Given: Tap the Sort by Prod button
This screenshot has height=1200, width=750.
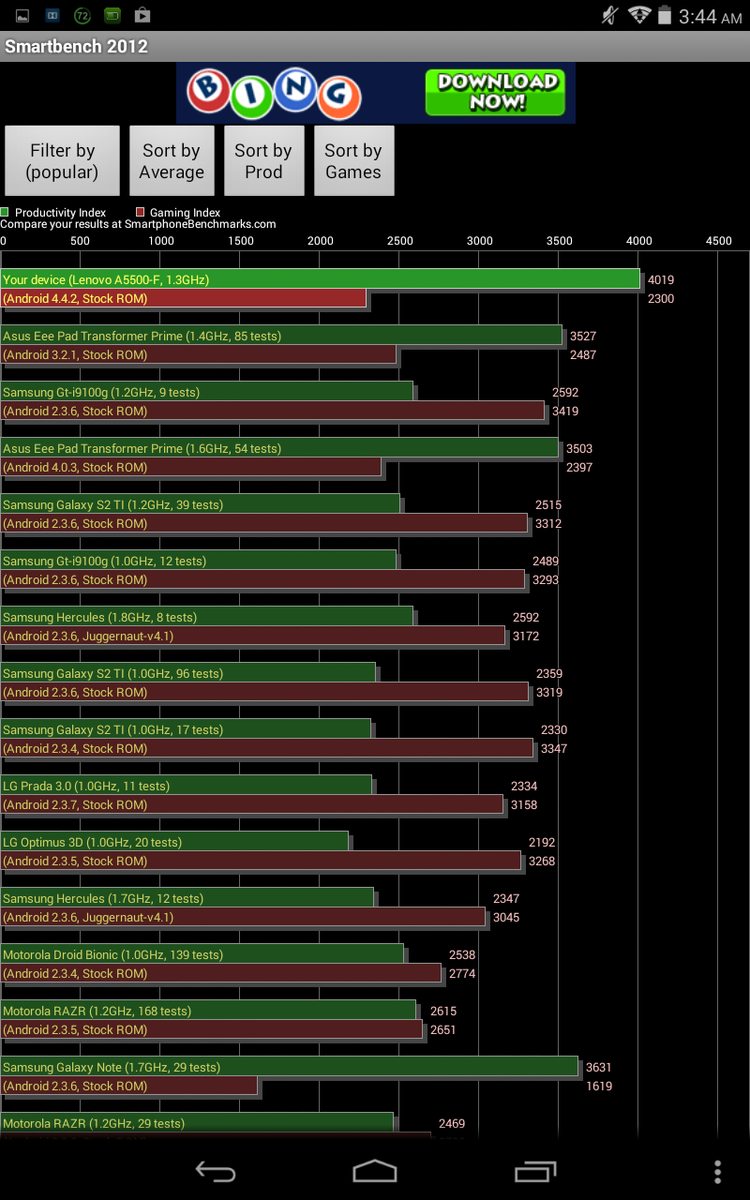Looking at the screenshot, I should 263,160.
